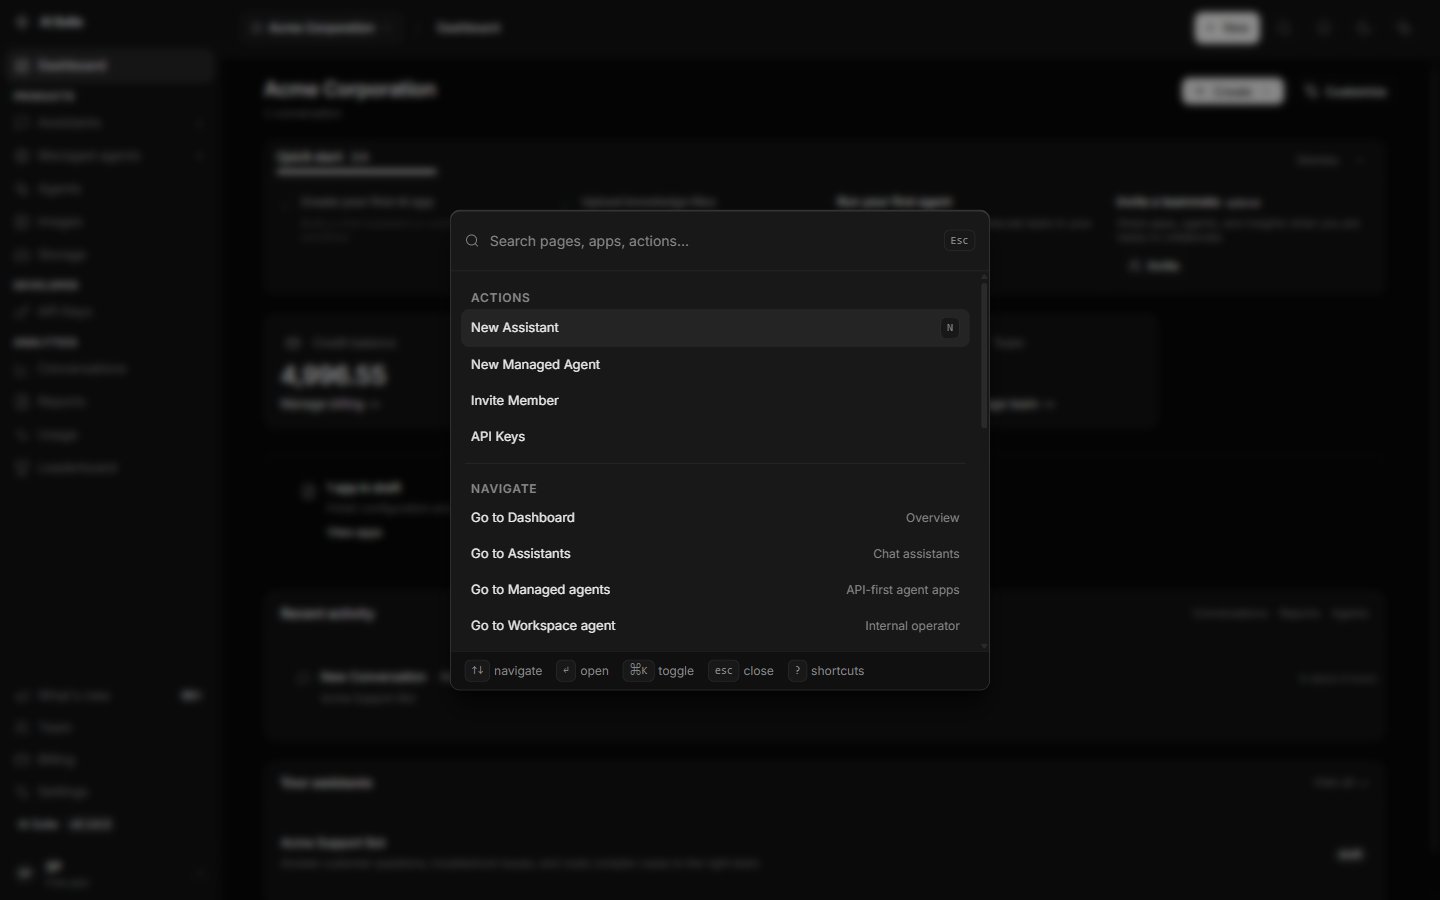Pick Go to Dashboard
The width and height of the screenshot is (1440, 900).
point(715,518)
